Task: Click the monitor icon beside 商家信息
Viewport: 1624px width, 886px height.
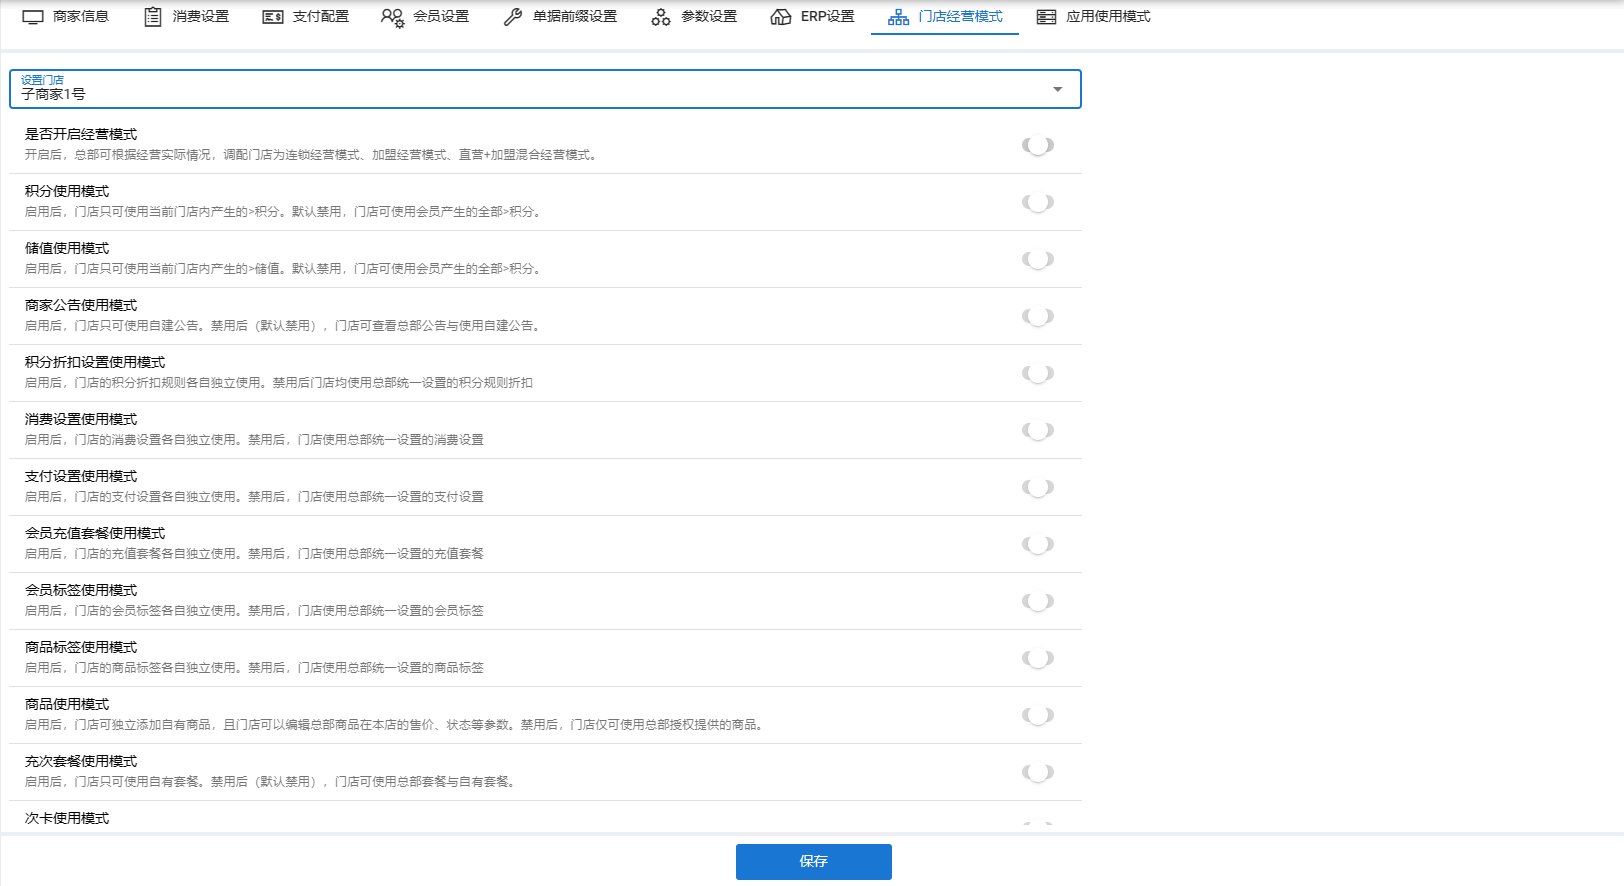Action: (x=33, y=17)
